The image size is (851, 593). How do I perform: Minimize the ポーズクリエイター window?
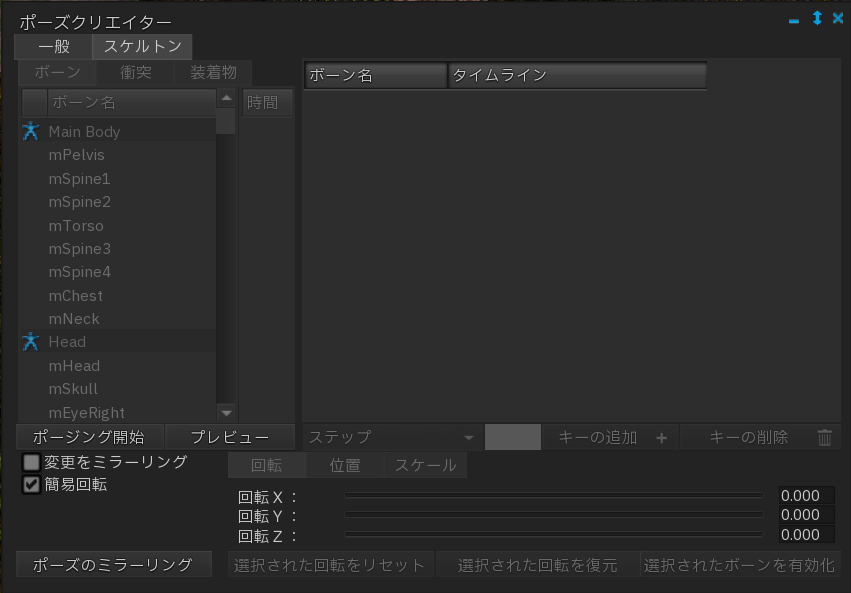pyautogui.click(x=793, y=21)
